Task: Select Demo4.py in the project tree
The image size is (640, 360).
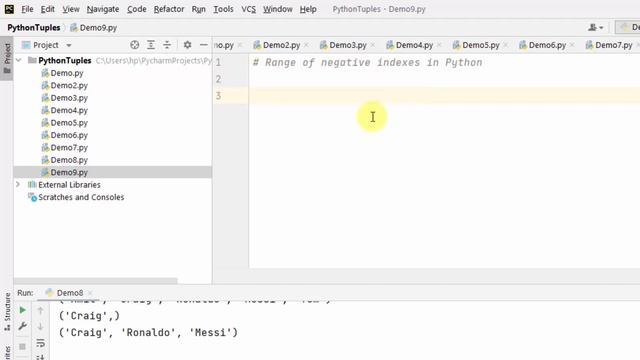Action: (64, 110)
